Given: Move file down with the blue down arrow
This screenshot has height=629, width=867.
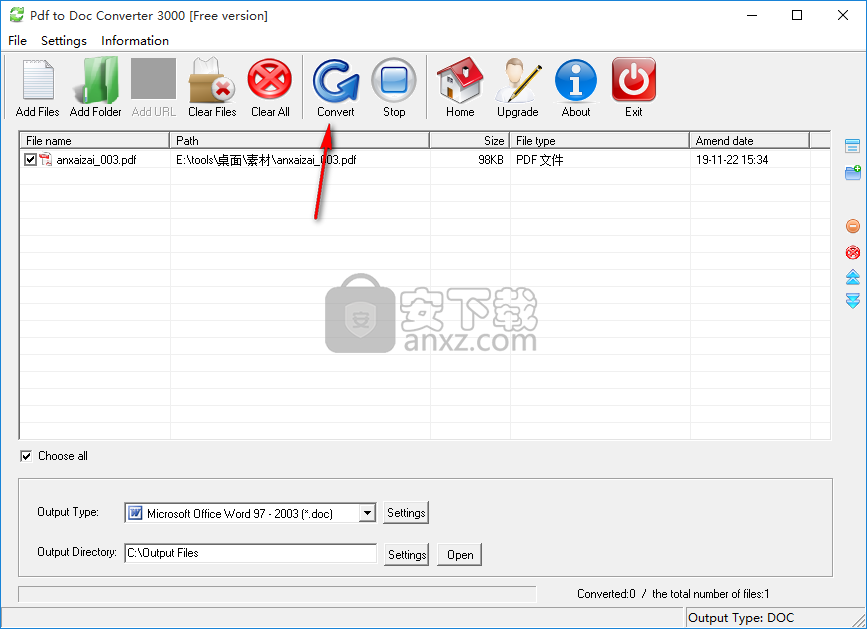Looking at the screenshot, I should pos(853,301).
